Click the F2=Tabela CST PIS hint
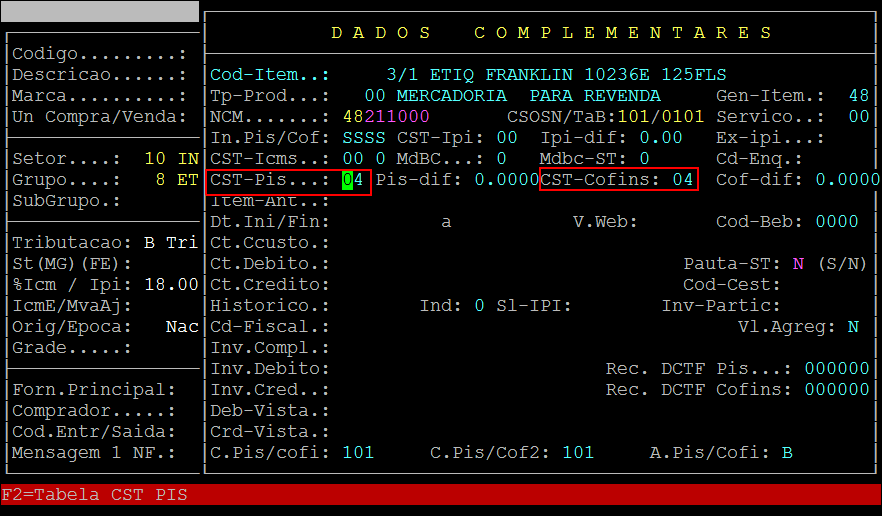This screenshot has height=516, width=882. [x=94, y=495]
